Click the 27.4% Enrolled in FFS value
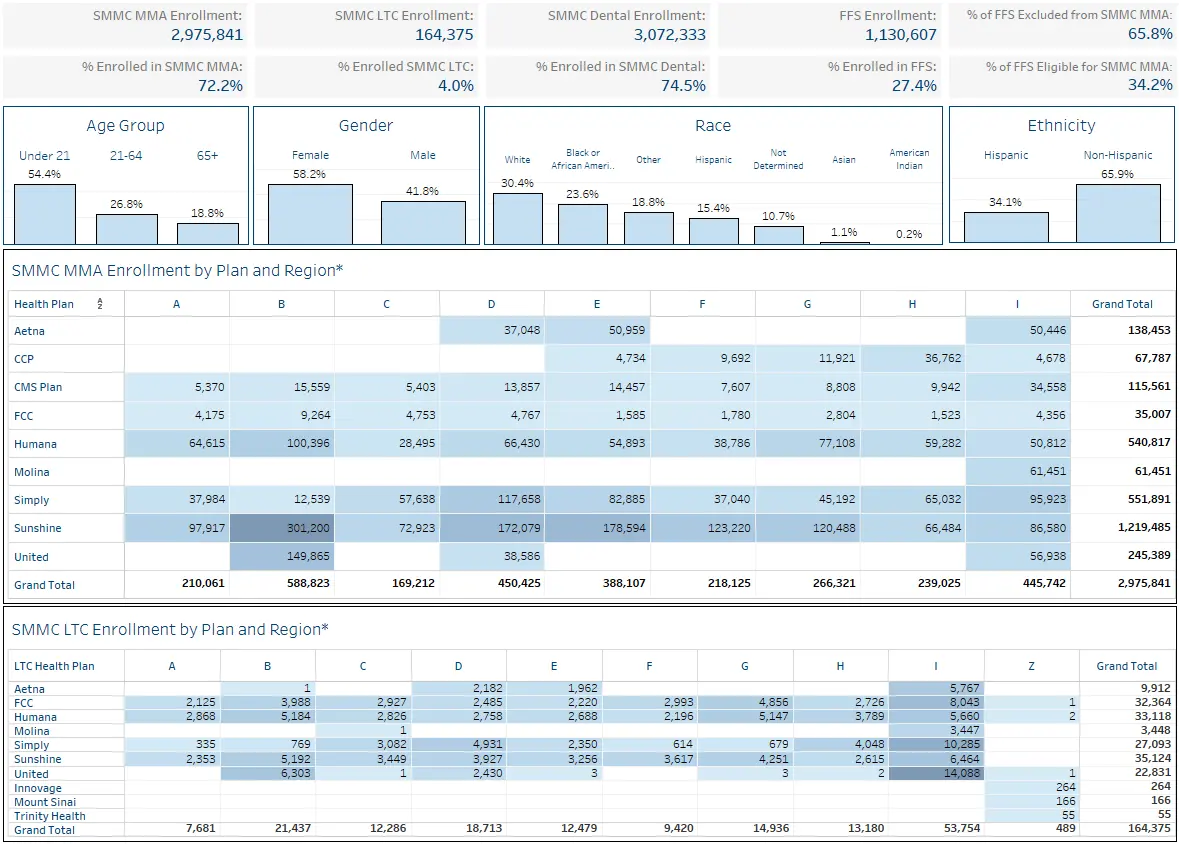1179x844 pixels. (x=914, y=86)
